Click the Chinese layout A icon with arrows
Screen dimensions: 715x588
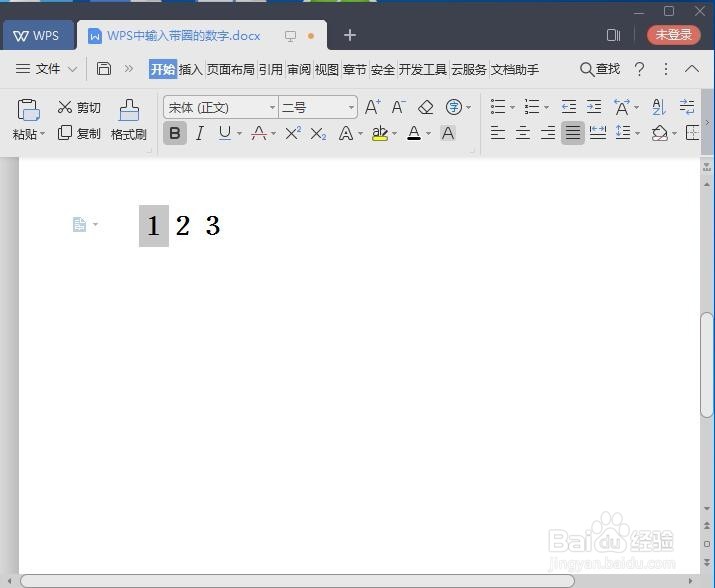click(622, 107)
